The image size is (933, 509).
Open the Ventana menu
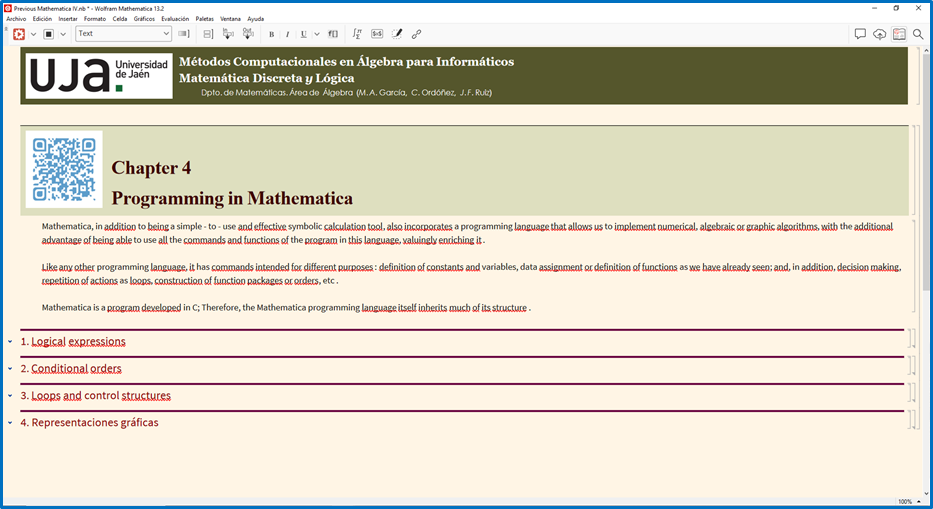coord(230,19)
